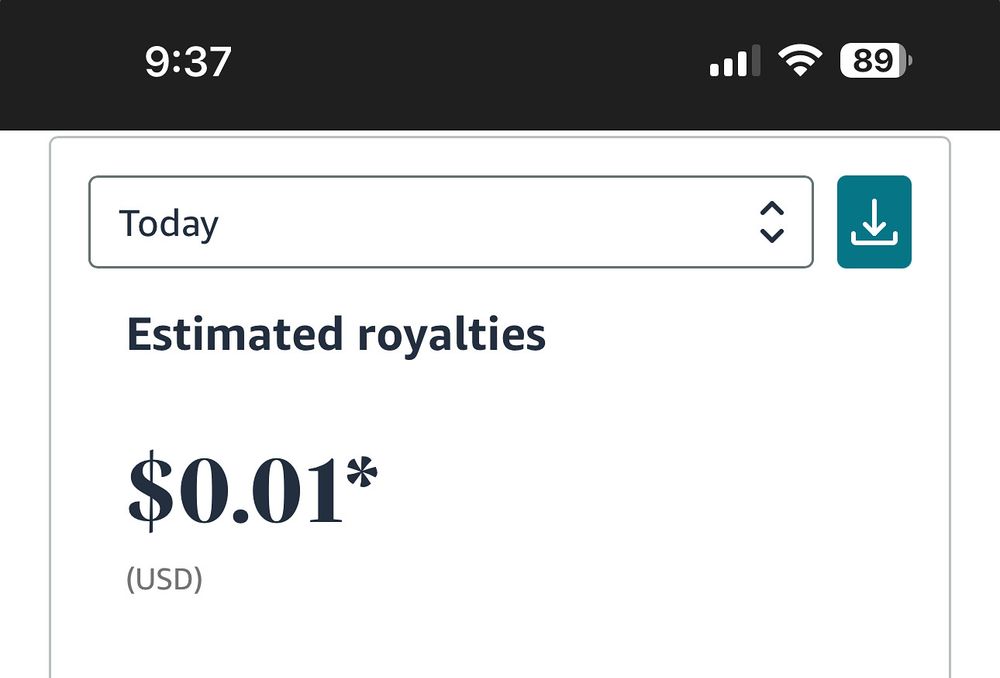Click the asterisk next to $0.01
The height and width of the screenshot is (678, 1000).
[x=362, y=473]
